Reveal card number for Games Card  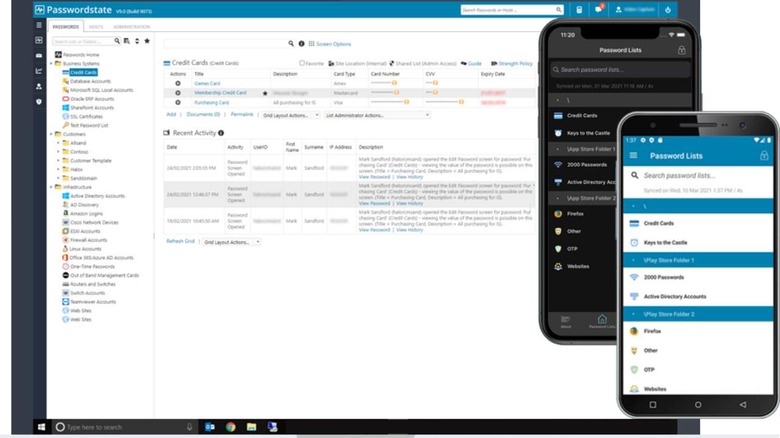coord(394,83)
